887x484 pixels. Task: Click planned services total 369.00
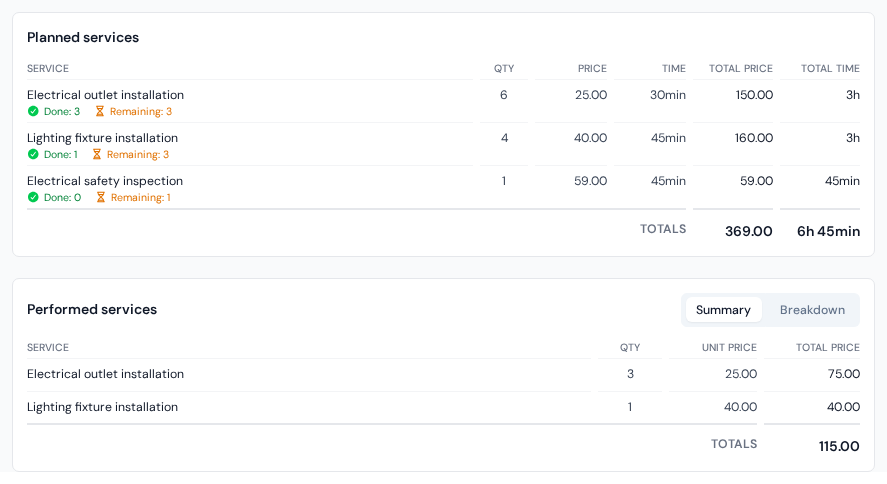click(748, 231)
